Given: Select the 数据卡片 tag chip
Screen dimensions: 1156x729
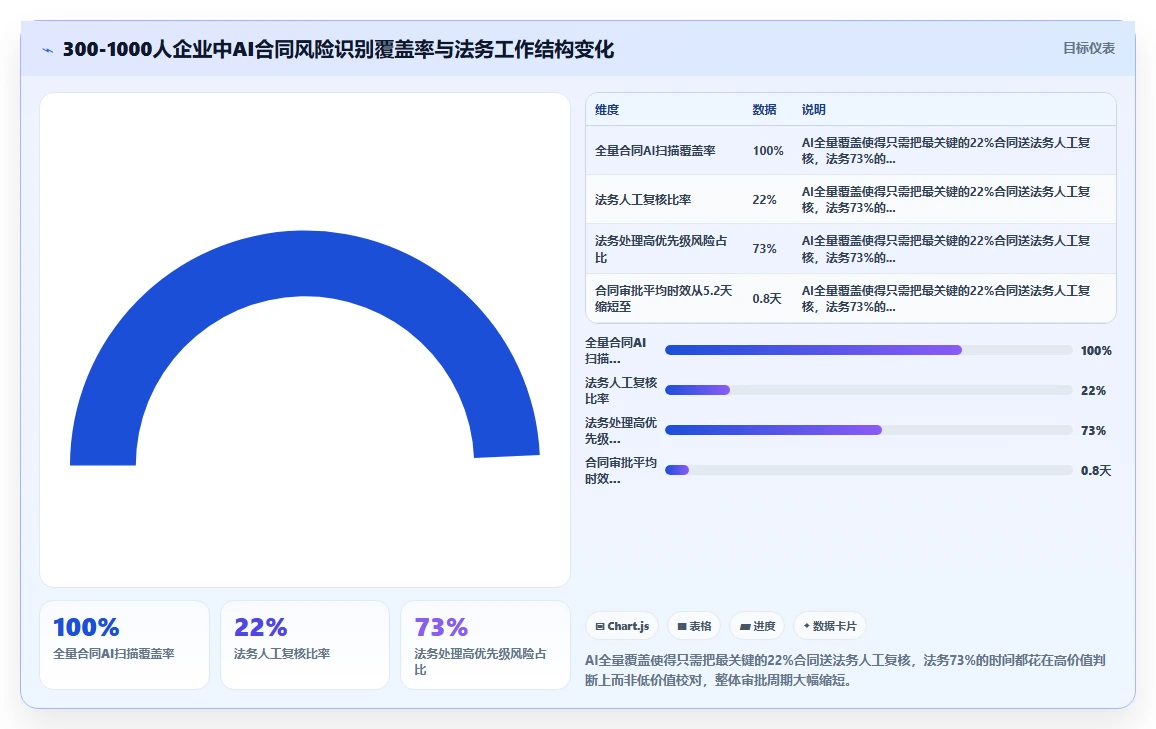Looking at the screenshot, I should (x=830, y=626).
